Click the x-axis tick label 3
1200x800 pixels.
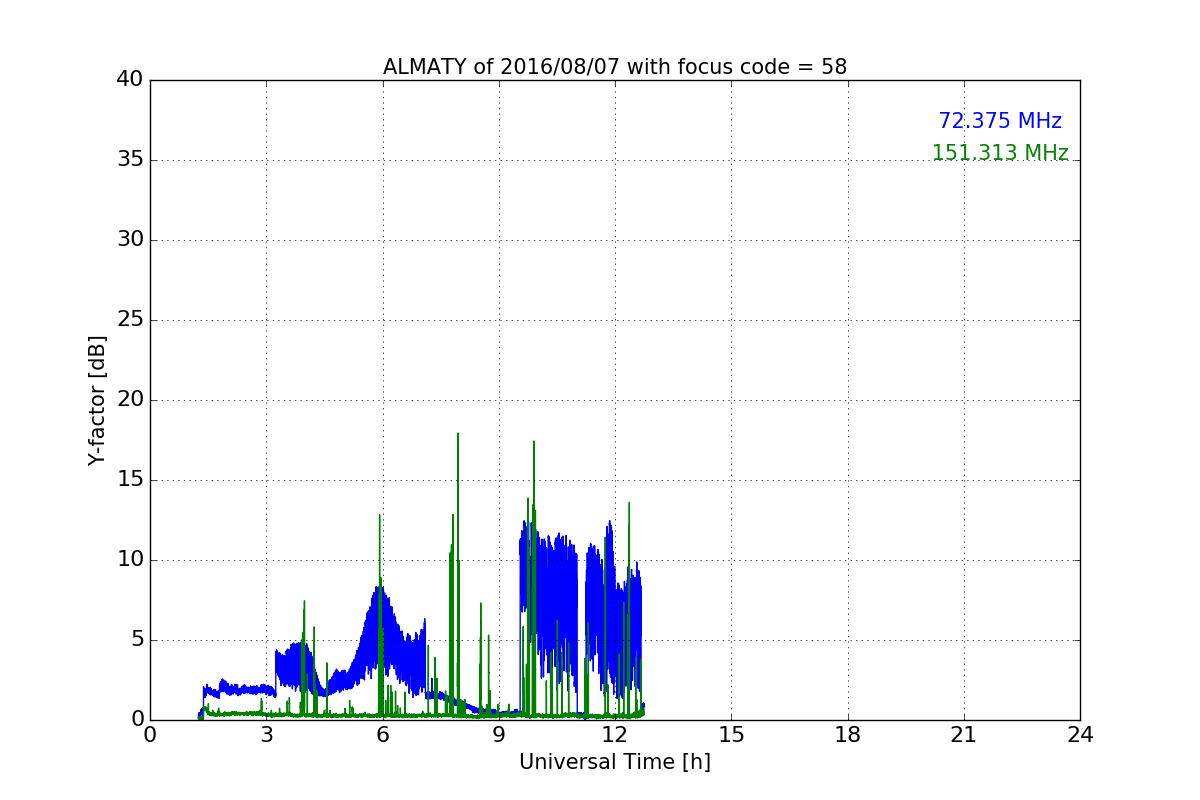(x=266, y=735)
